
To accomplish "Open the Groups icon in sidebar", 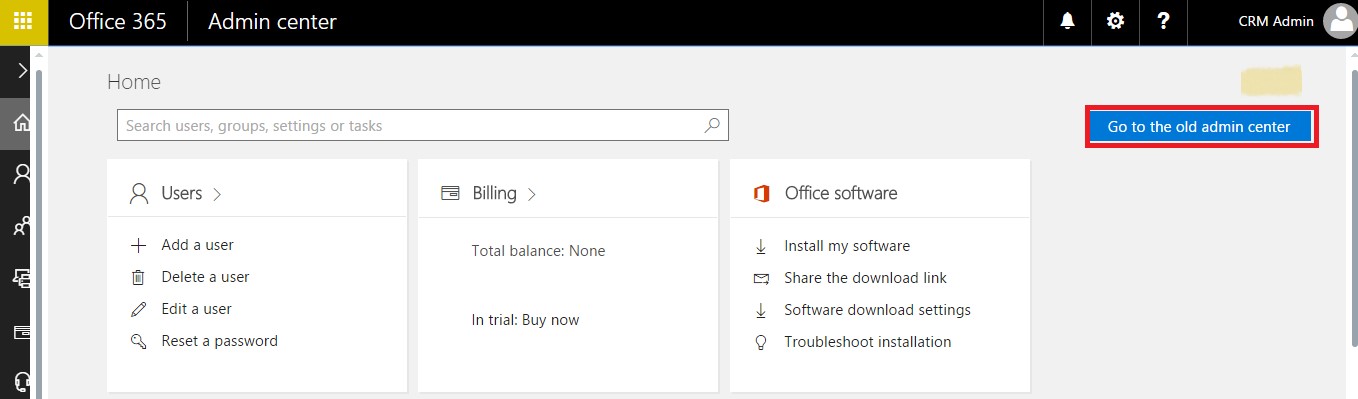I will (20, 227).
